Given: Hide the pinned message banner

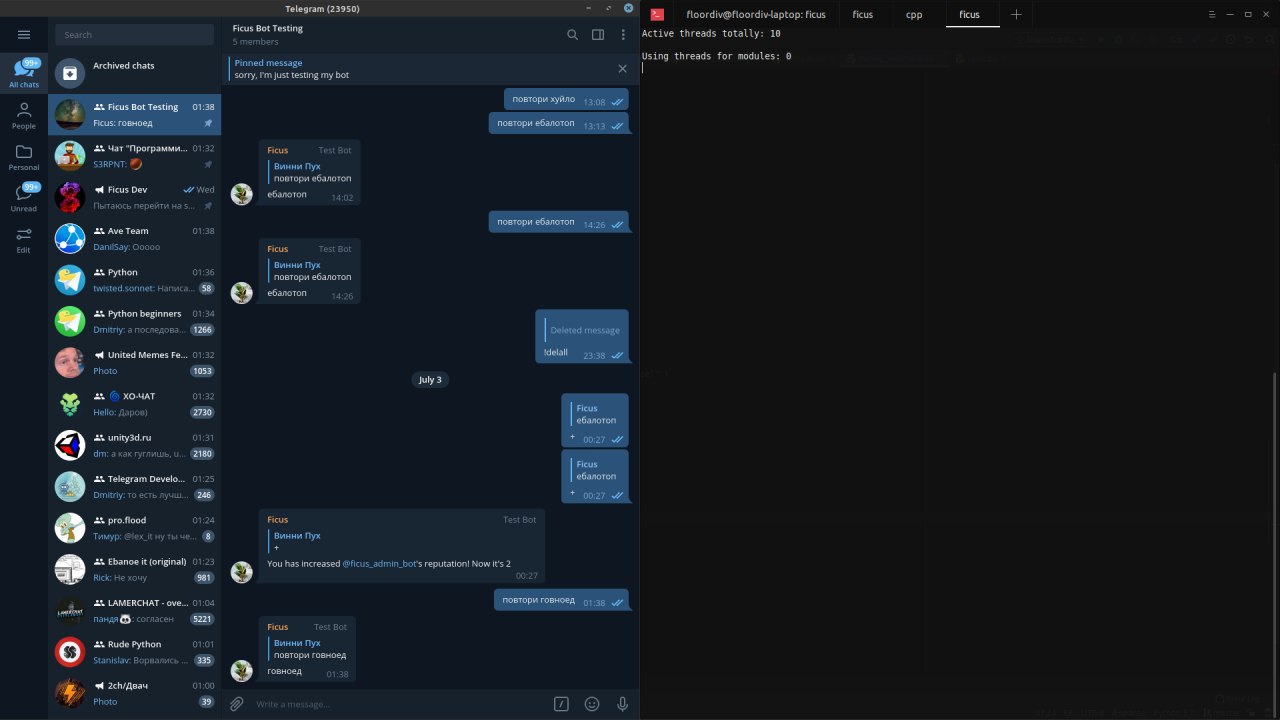Looking at the screenshot, I should pyautogui.click(x=622, y=69).
